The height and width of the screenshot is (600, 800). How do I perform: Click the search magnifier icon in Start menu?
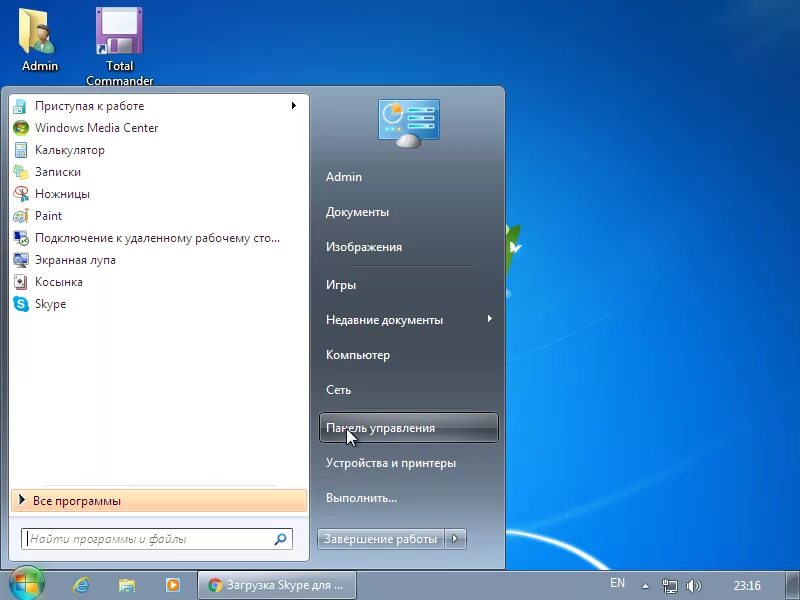point(280,539)
